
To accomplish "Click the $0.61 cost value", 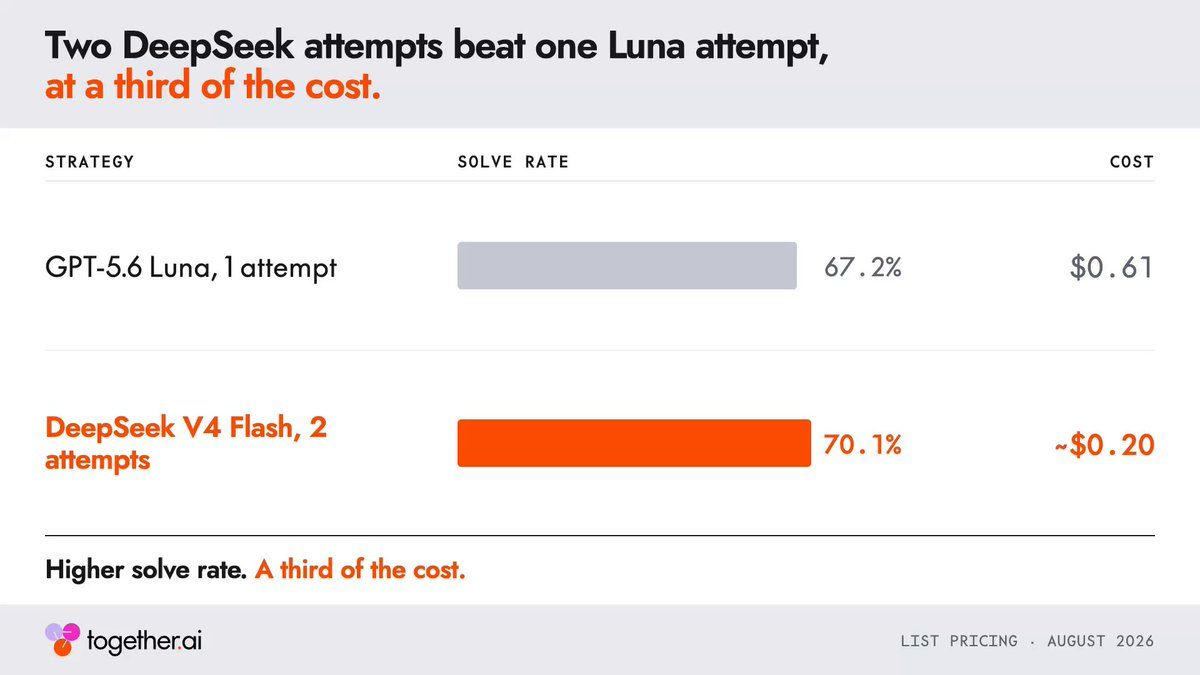I will point(1112,268).
